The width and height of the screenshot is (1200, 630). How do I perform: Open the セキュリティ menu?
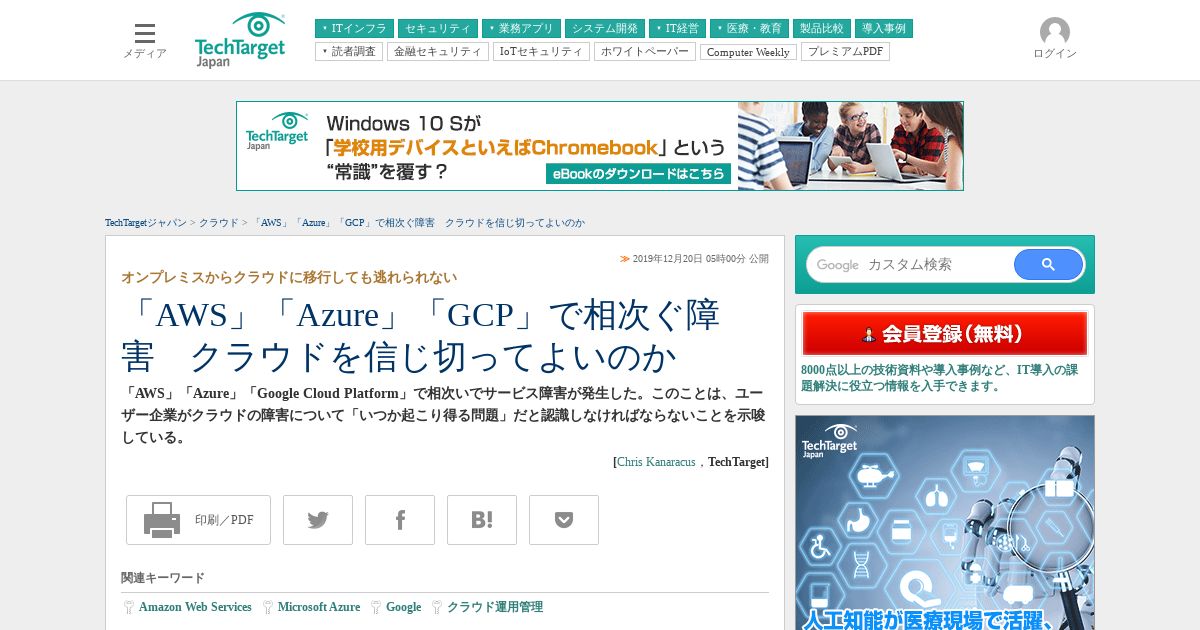[x=438, y=29]
